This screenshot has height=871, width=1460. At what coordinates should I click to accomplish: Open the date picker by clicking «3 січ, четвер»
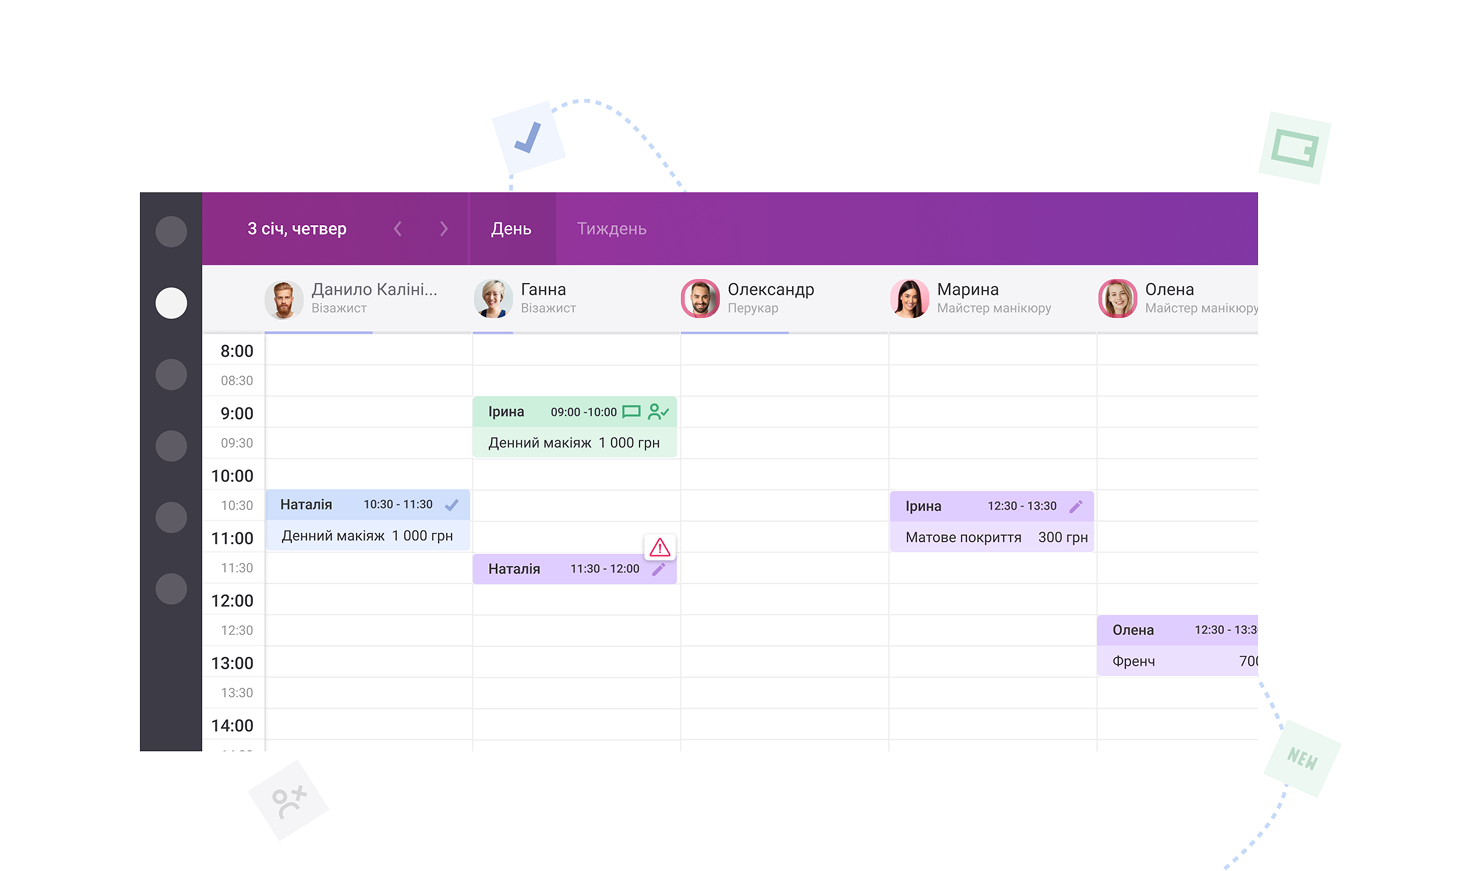click(297, 228)
